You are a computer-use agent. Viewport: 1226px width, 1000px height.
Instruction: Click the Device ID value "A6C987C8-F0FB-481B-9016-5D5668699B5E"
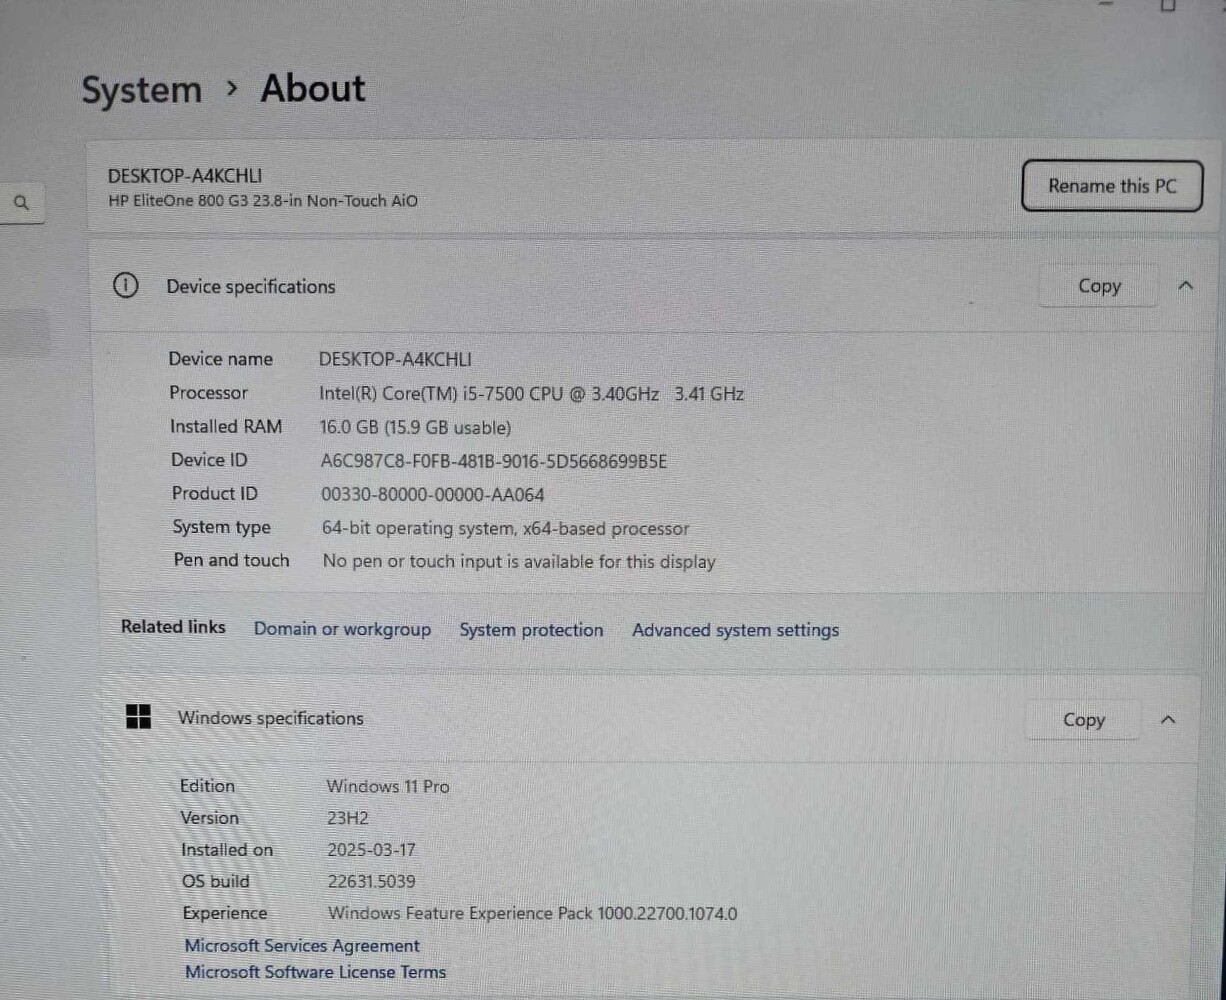(494, 461)
